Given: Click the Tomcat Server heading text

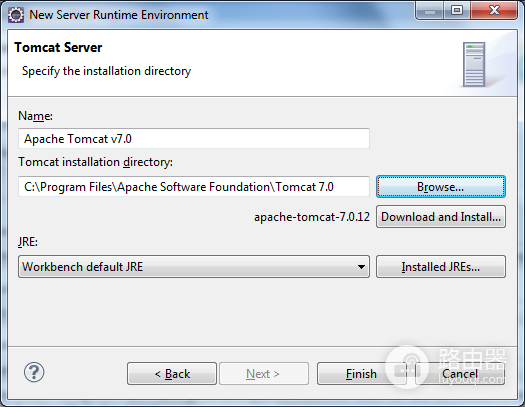Looking at the screenshot, I should (58, 48).
